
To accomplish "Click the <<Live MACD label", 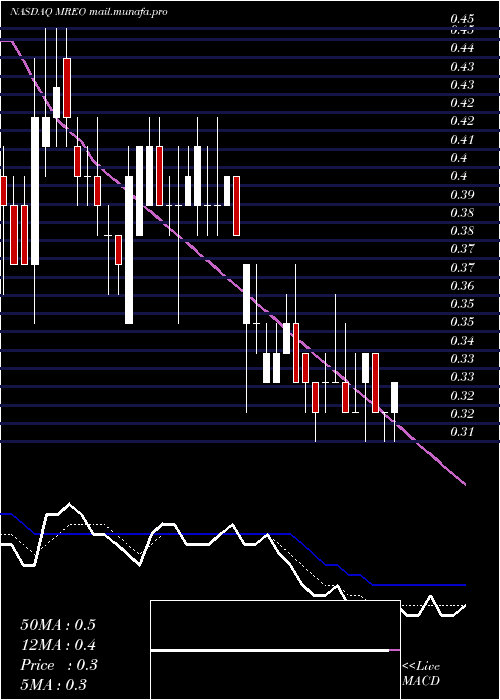I will tap(421, 674).
